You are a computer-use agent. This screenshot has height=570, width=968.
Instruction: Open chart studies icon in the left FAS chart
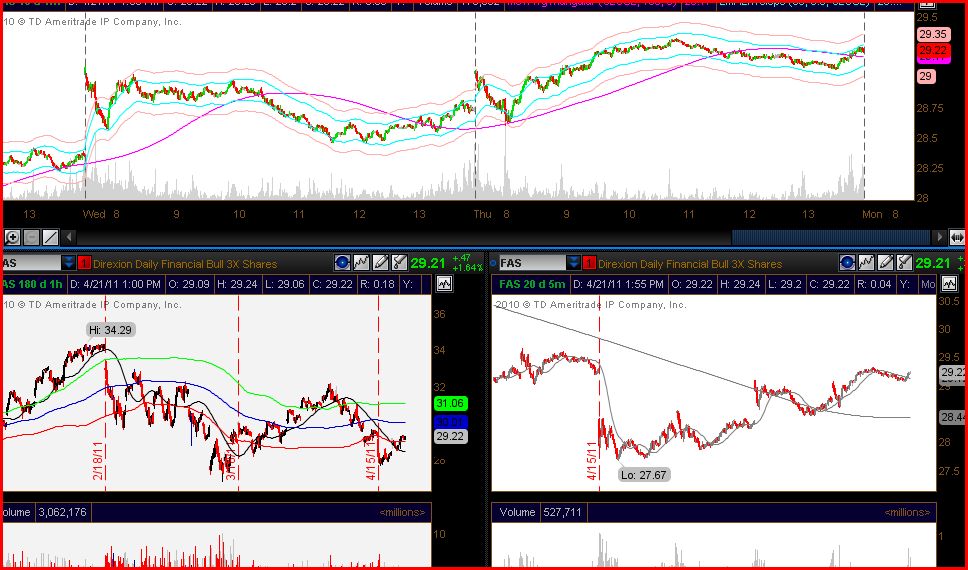pos(361,263)
